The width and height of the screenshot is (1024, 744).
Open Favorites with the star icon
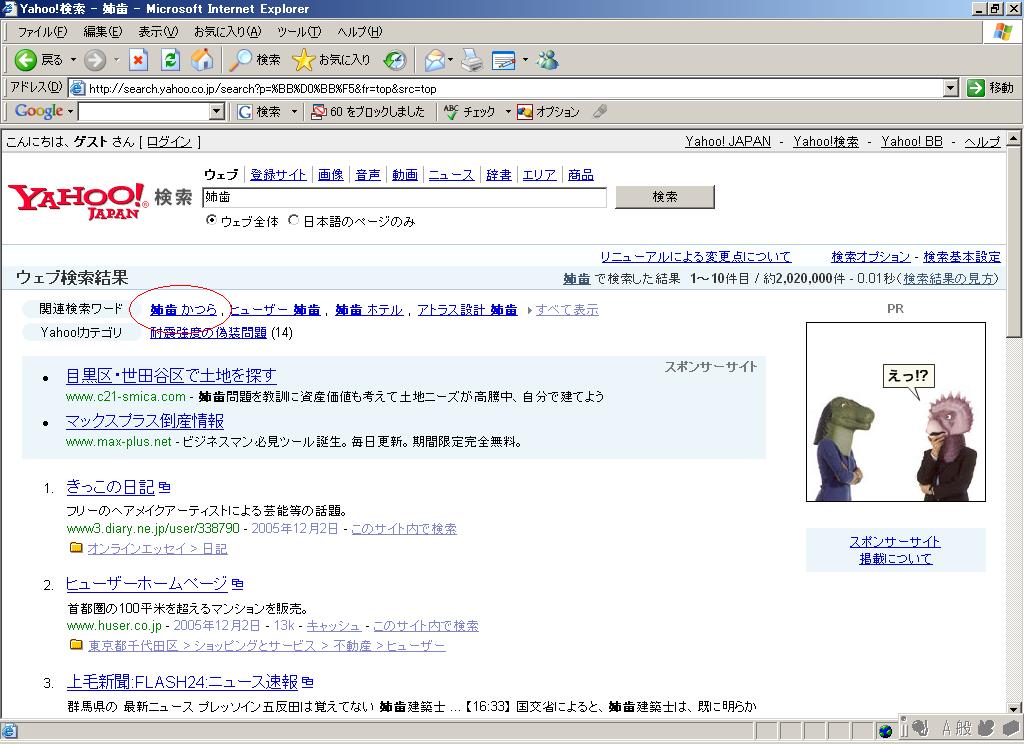[x=303, y=60]
